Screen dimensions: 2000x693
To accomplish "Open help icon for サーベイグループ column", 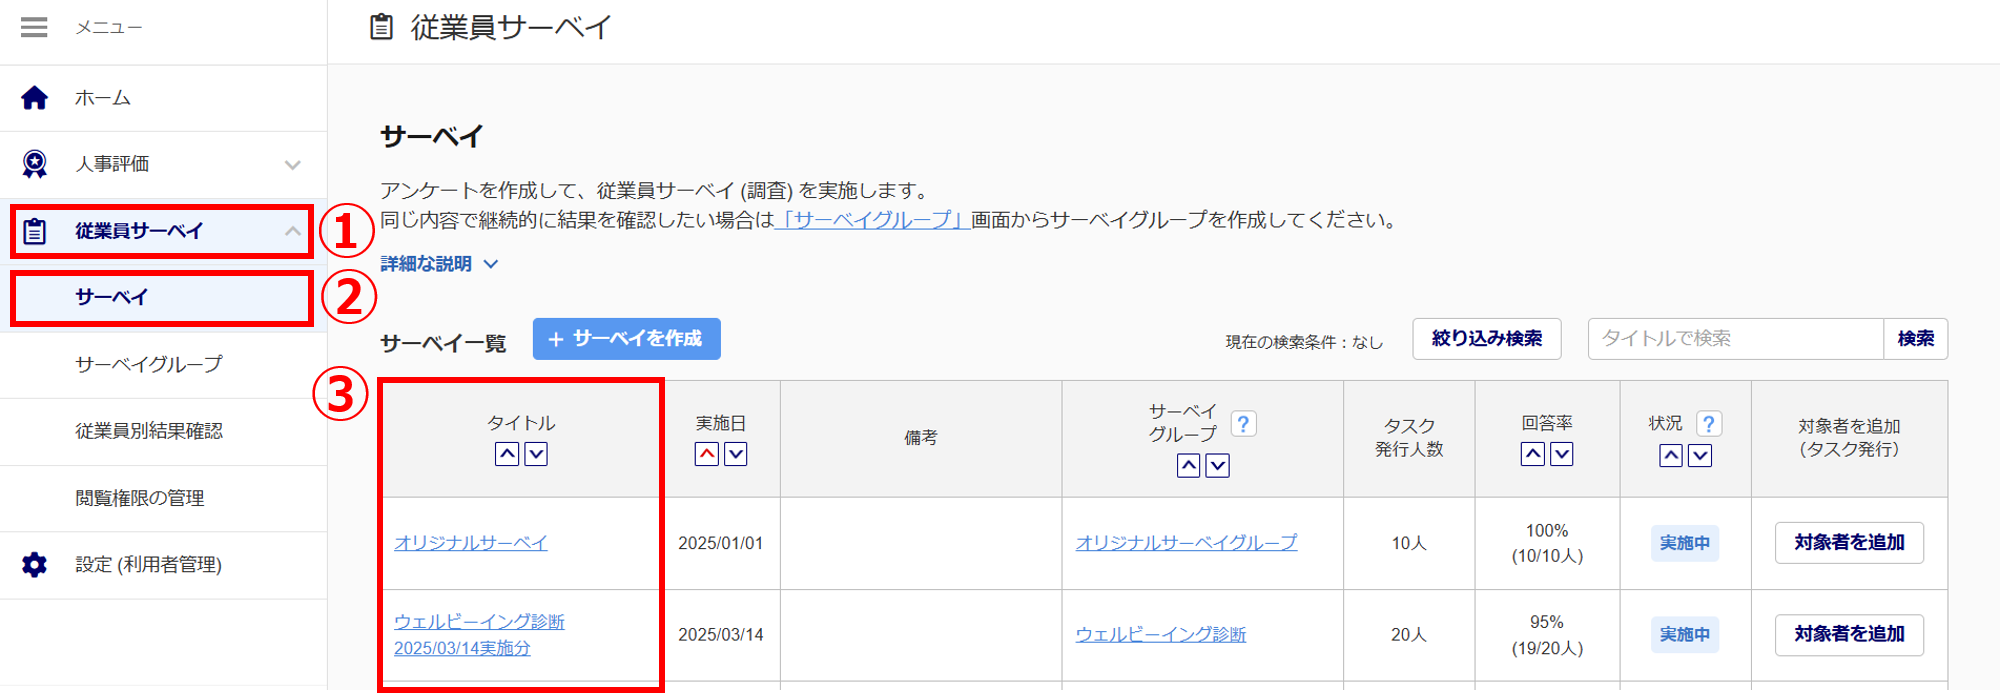I will tap(1243, 424).
